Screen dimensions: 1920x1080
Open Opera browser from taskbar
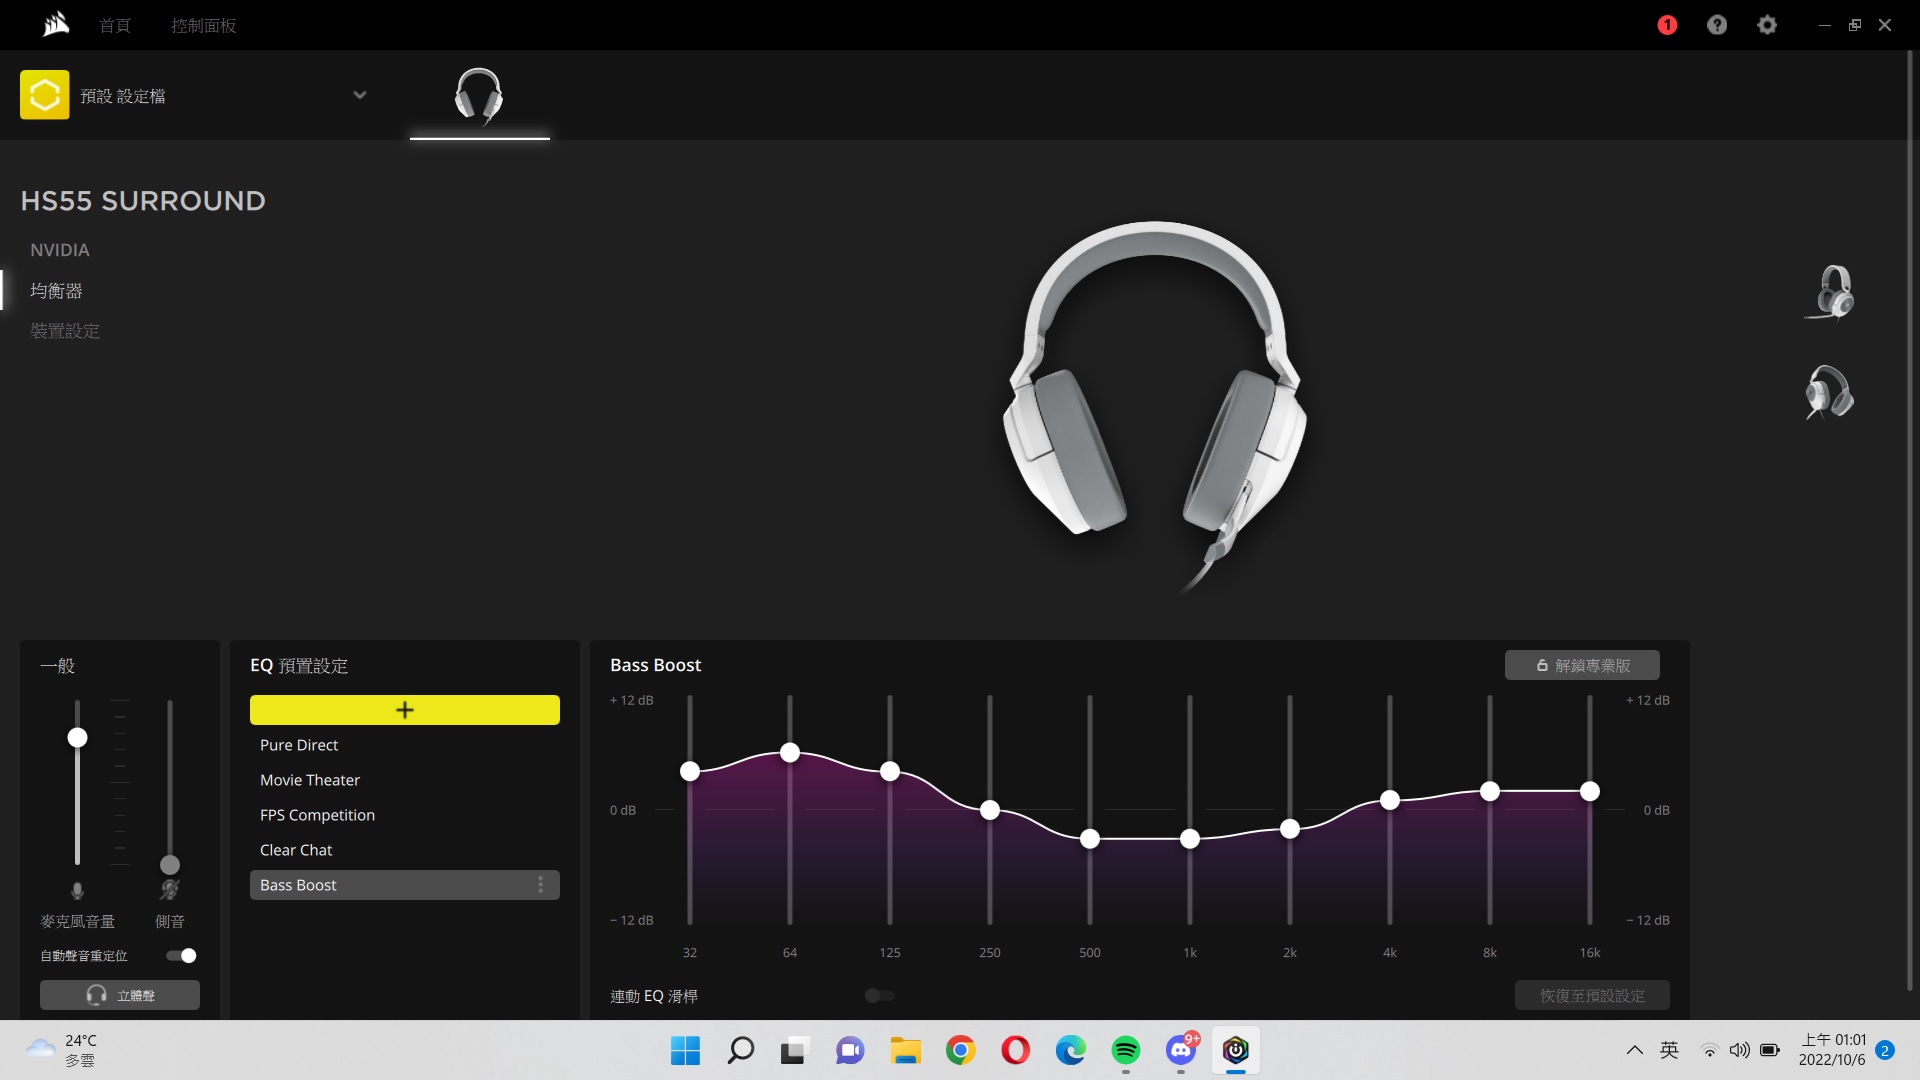[1015, 1050]
